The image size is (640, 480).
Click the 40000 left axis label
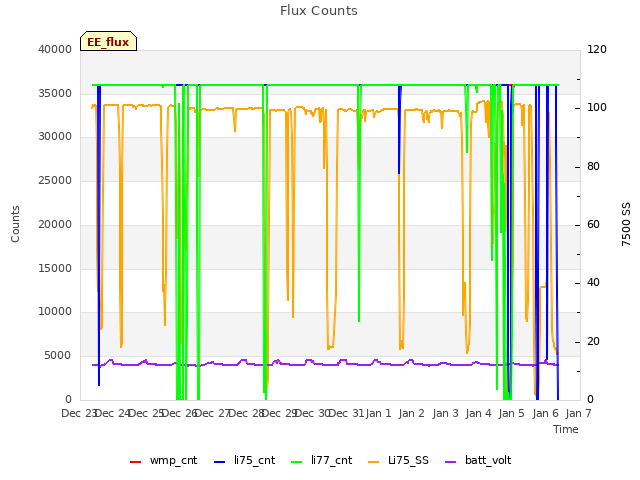point(55,49)
